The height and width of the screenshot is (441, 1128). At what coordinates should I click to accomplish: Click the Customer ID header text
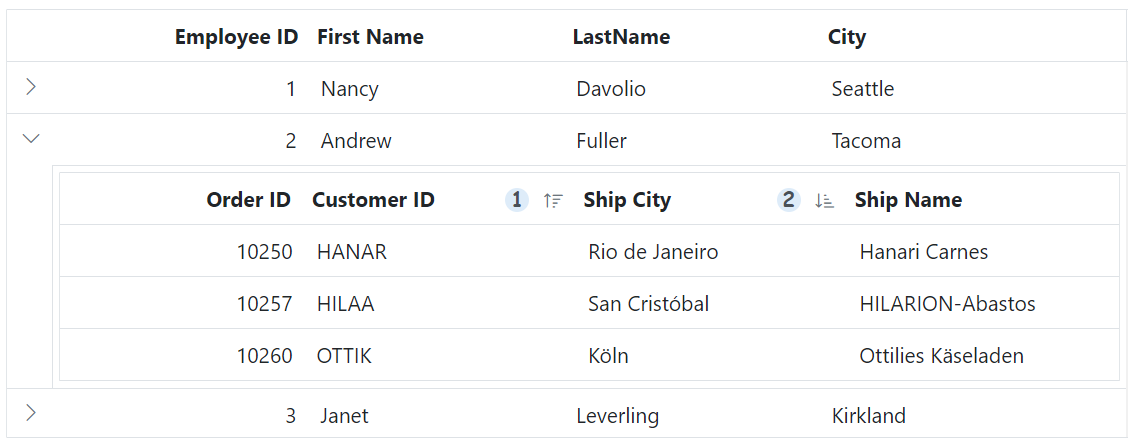click(x=373, y=200)
